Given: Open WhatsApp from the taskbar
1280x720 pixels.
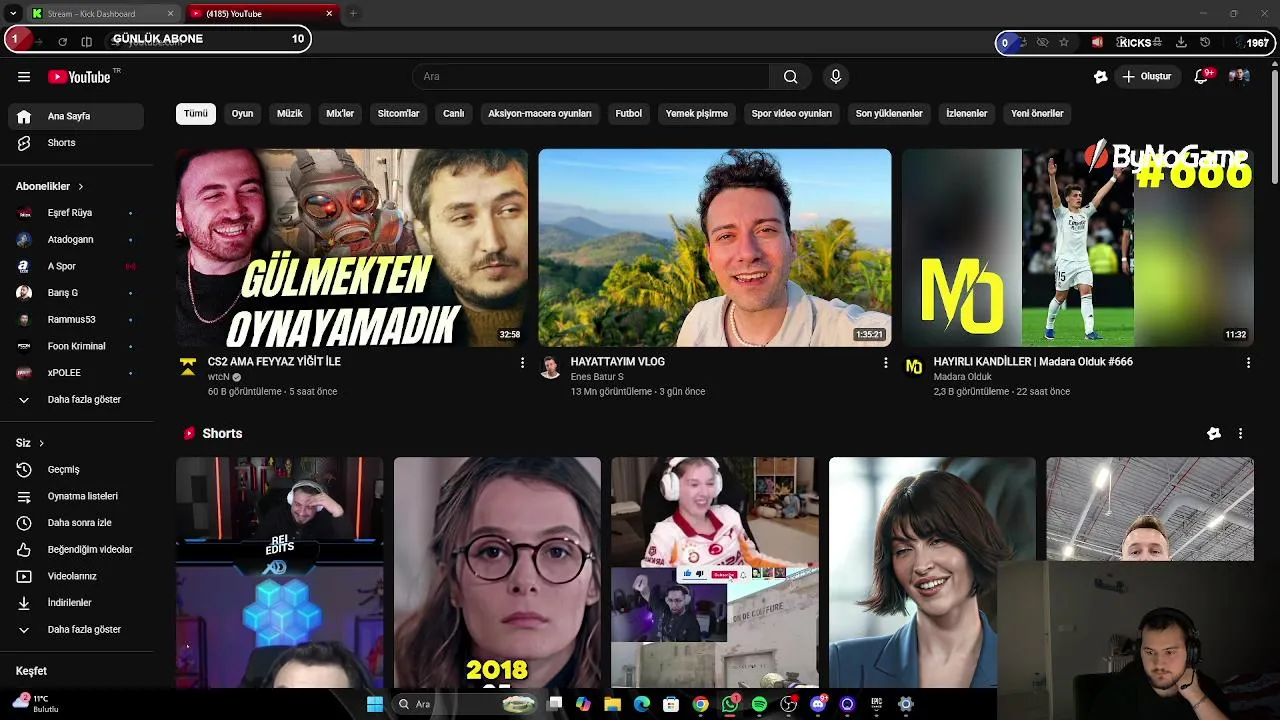Looking at the screenshot, I should tap(730, 704).
